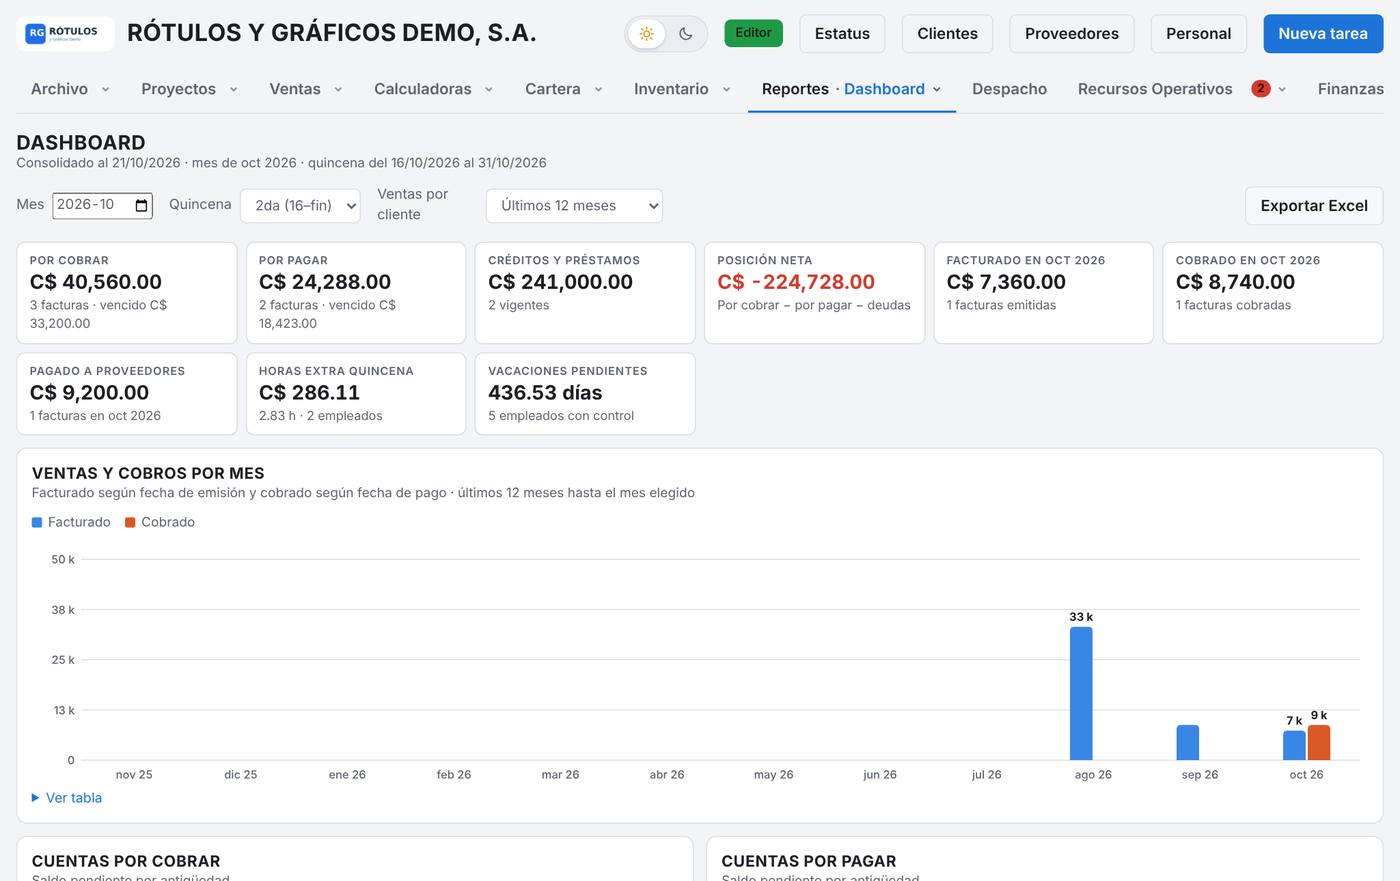Screen dimensions: 1400x881
Task: Switch to light mode sun icon
Action: (x=647, y=34)
